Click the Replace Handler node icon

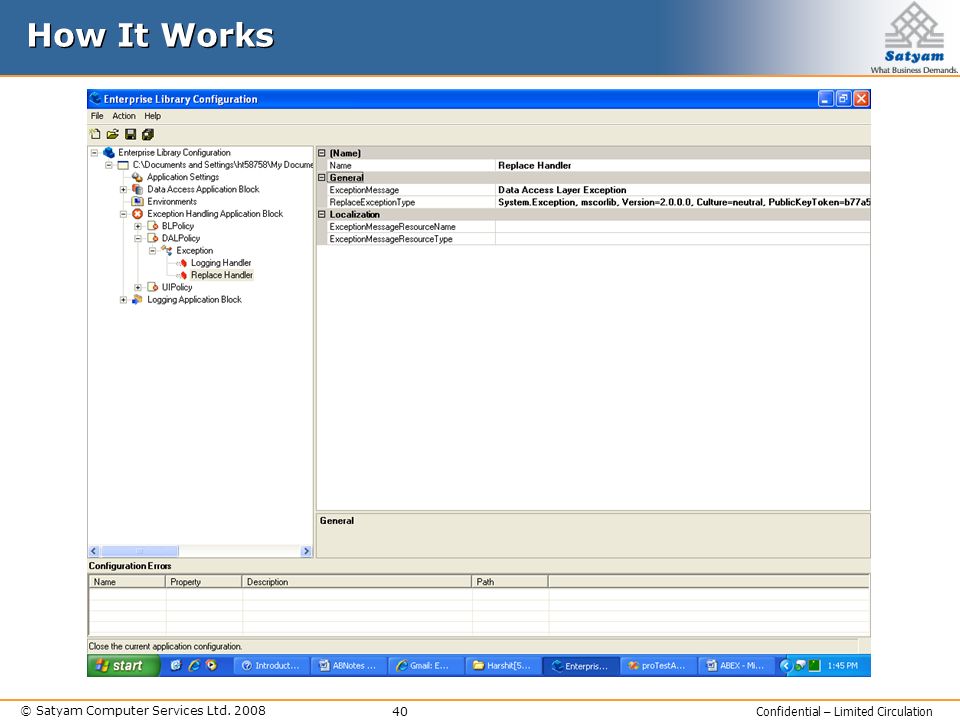coord(182,275)
